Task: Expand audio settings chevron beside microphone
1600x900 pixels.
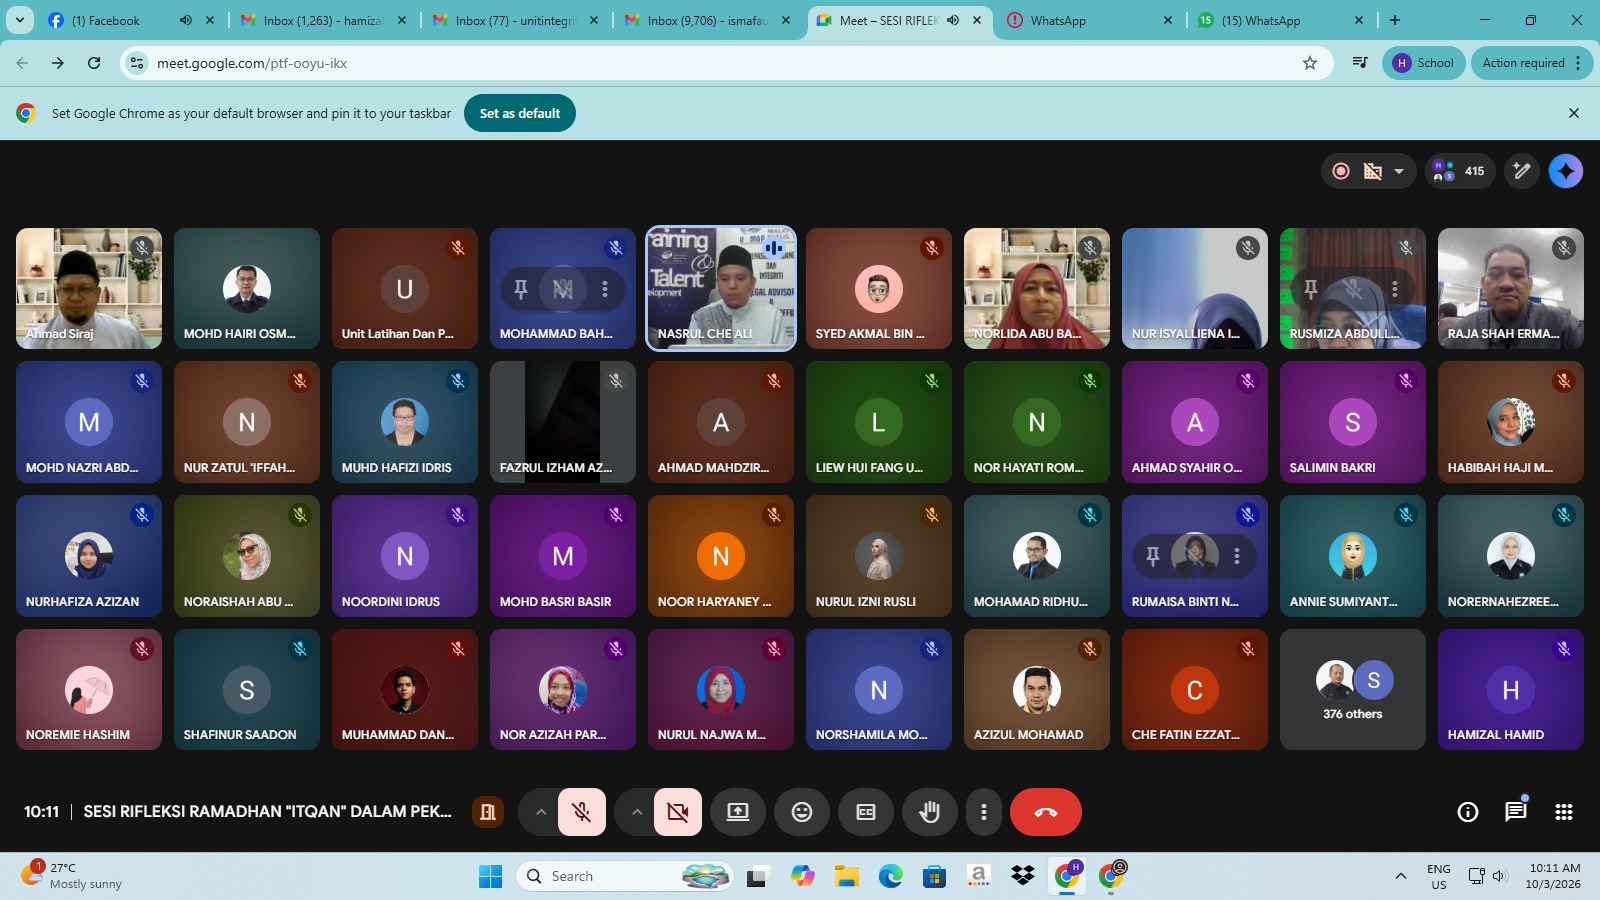Action: 540,812
